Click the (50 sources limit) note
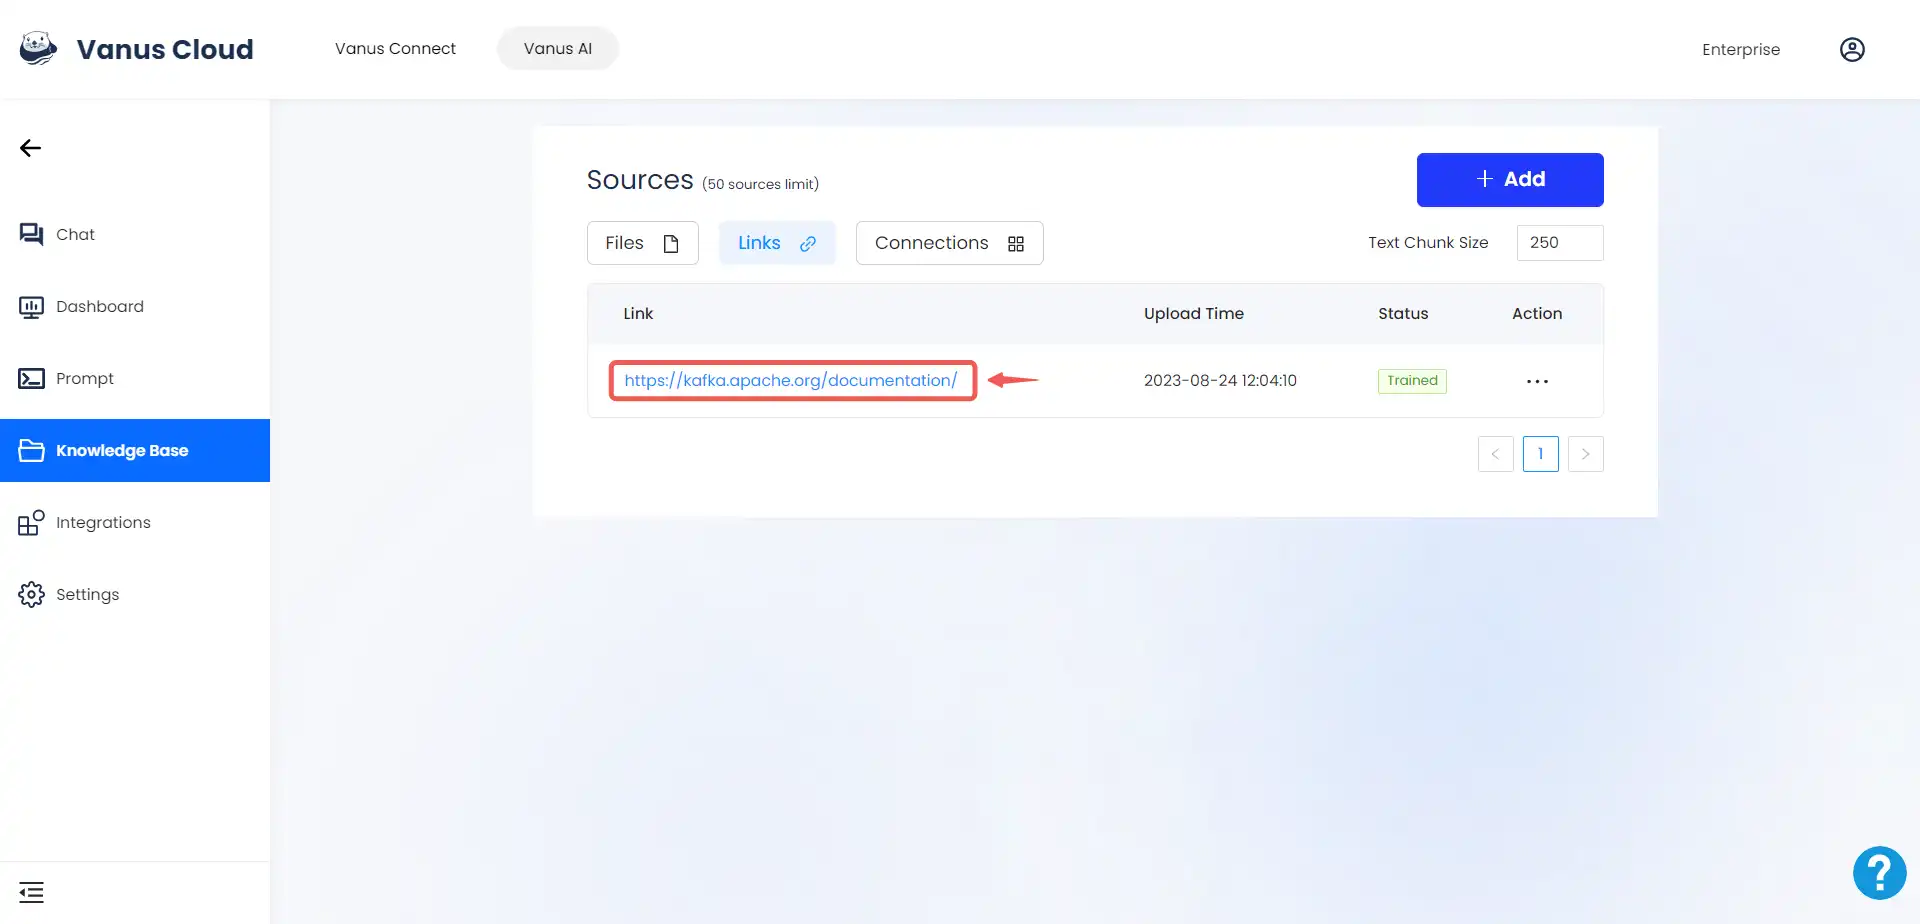1920x924 pixels. 760,184
